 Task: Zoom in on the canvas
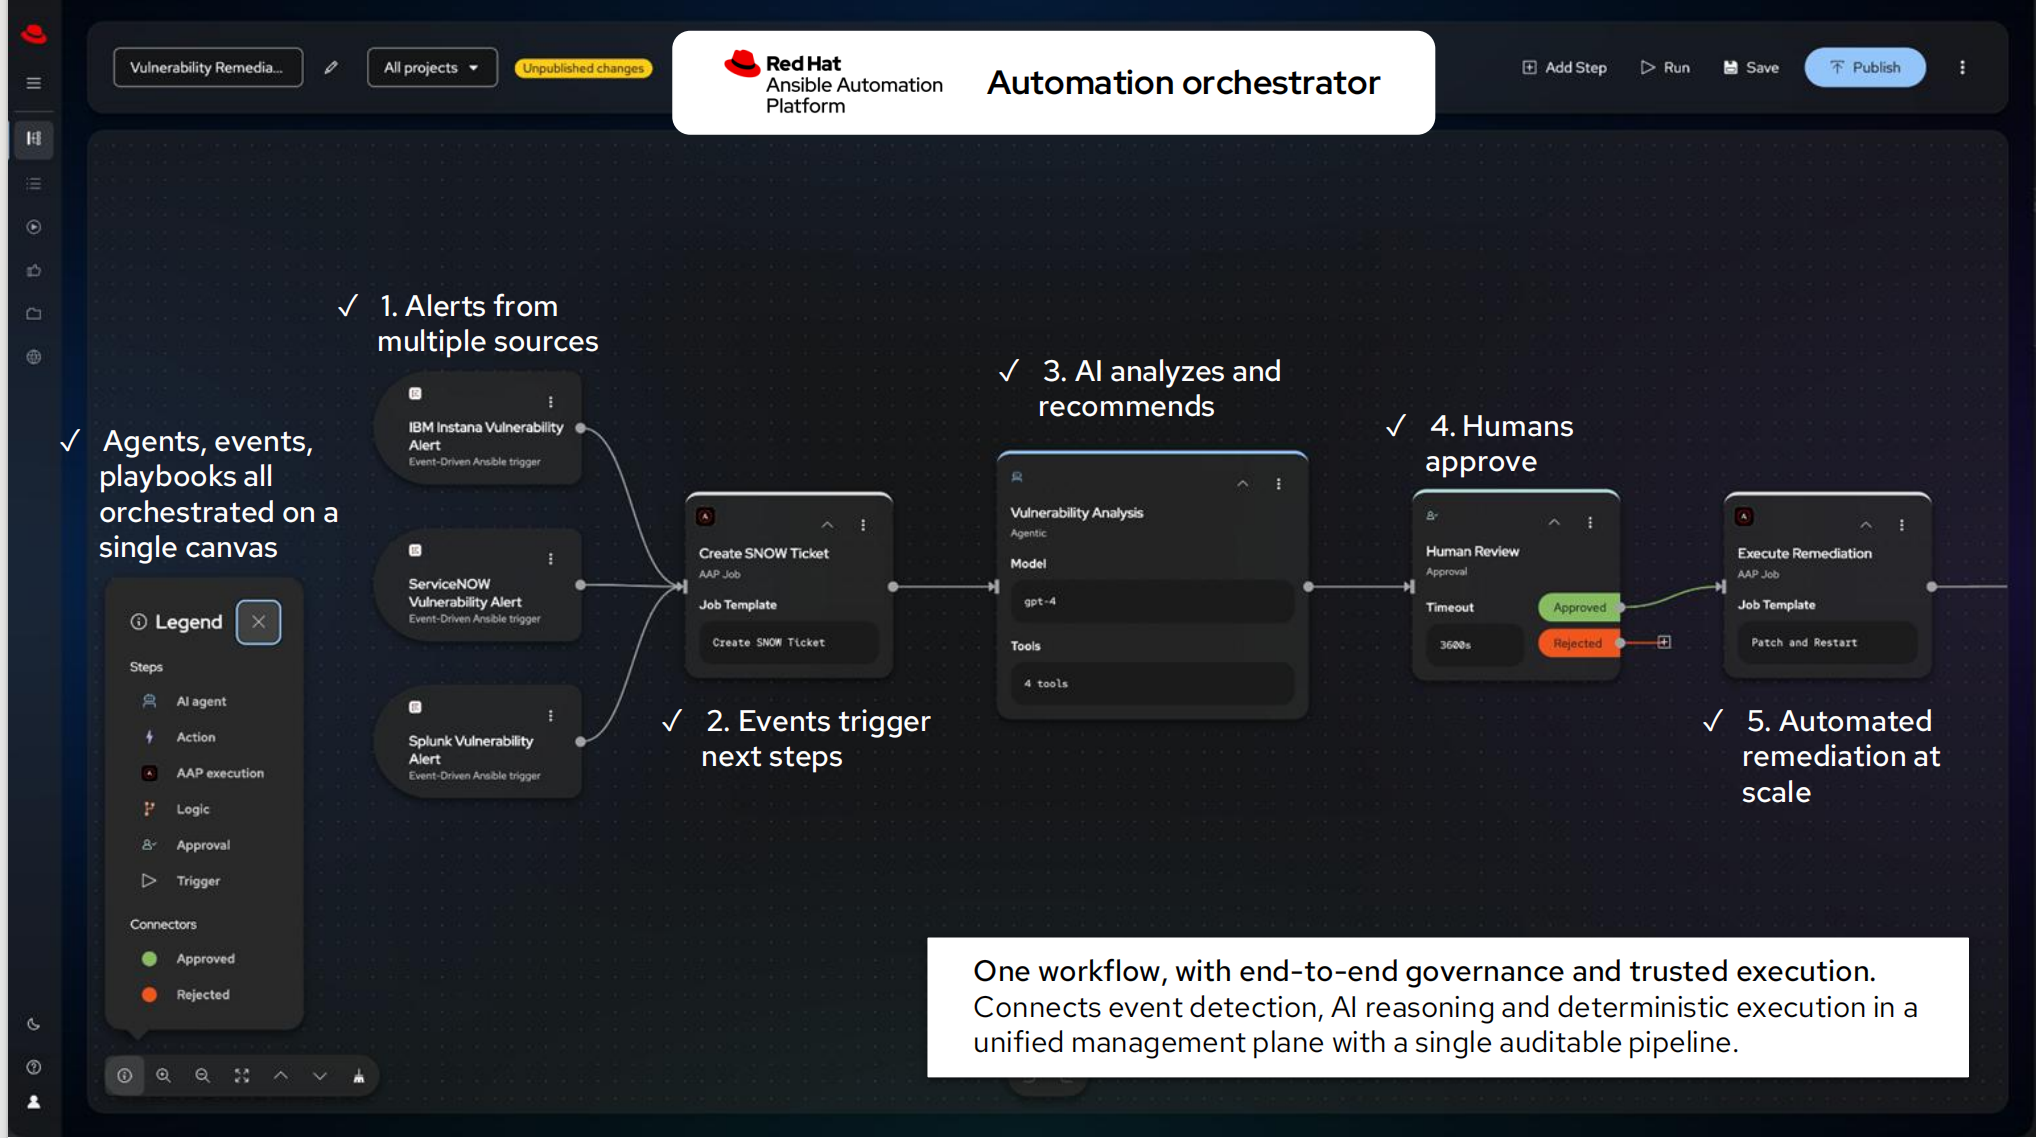[163, 1076]
